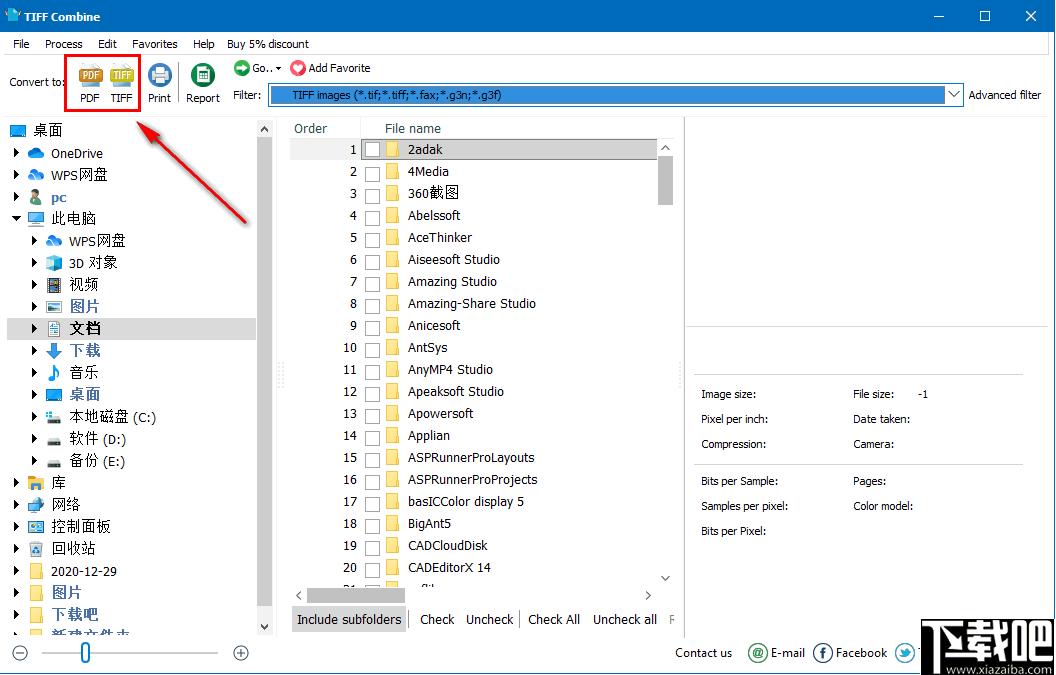Click the Add Favorite heart icon
Viewport: 1056px width, 675px height.
(298, 68)
